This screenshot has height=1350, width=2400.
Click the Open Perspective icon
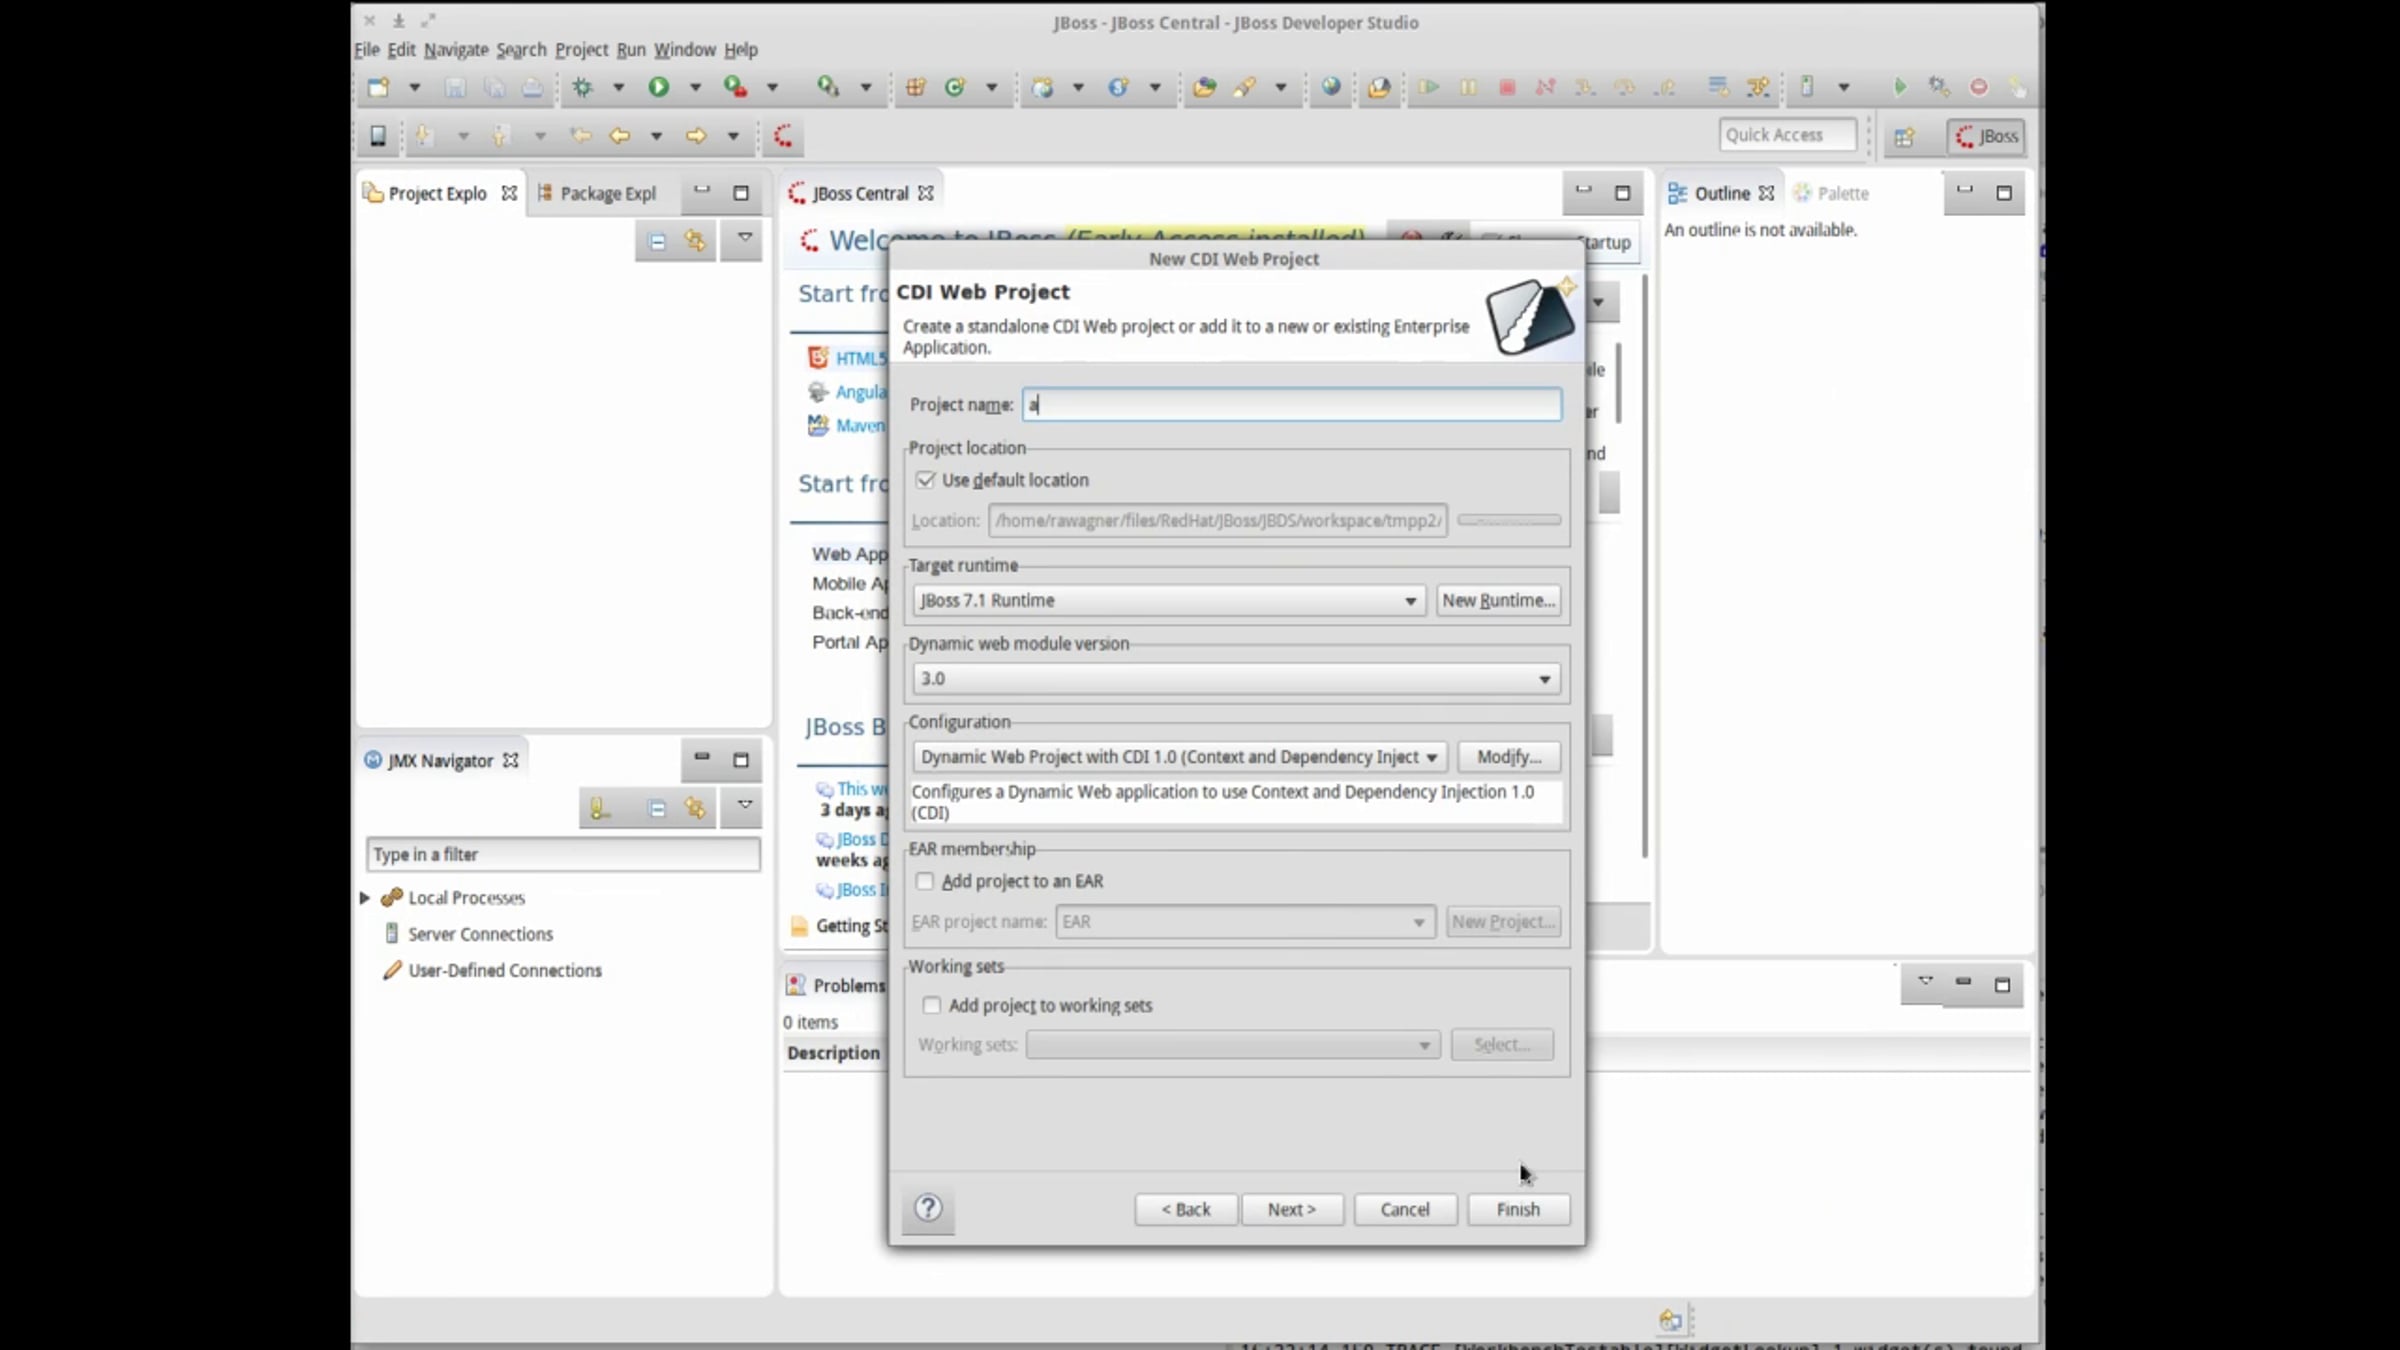coord(1904,136)
